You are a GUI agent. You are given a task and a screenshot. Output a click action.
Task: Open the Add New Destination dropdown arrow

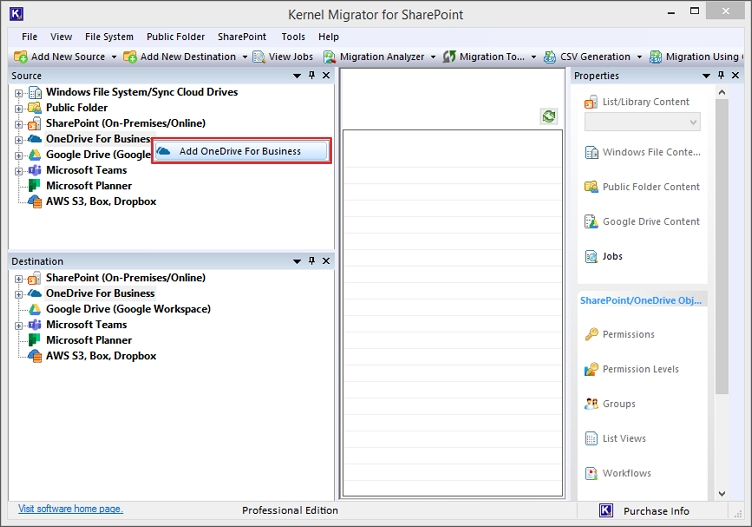click(x=245, y=57)
